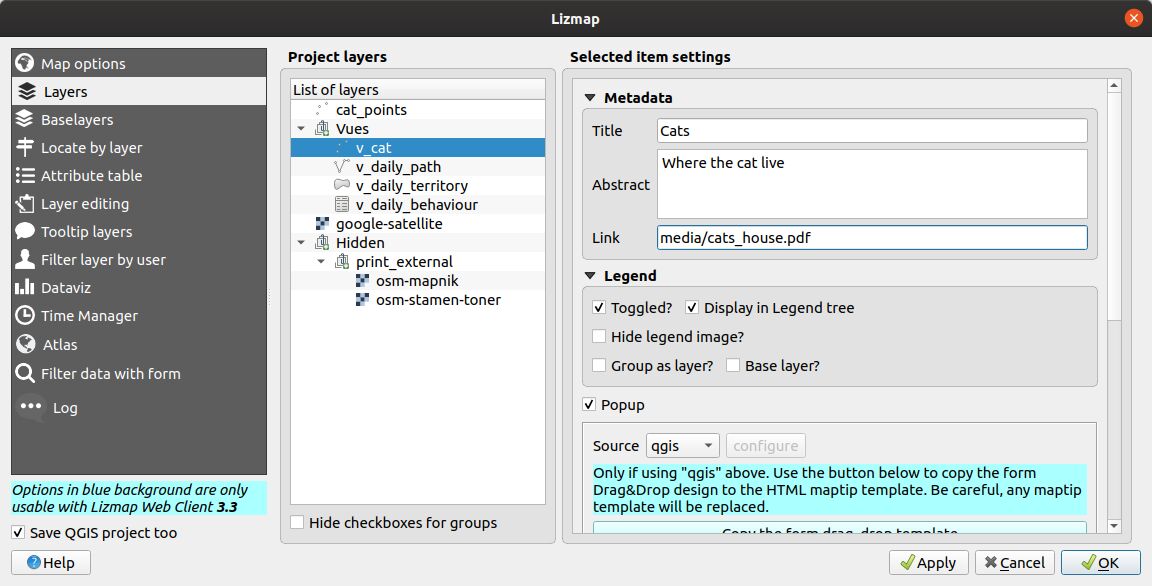Check Hide checkboxes for groups

pos(297,522)
